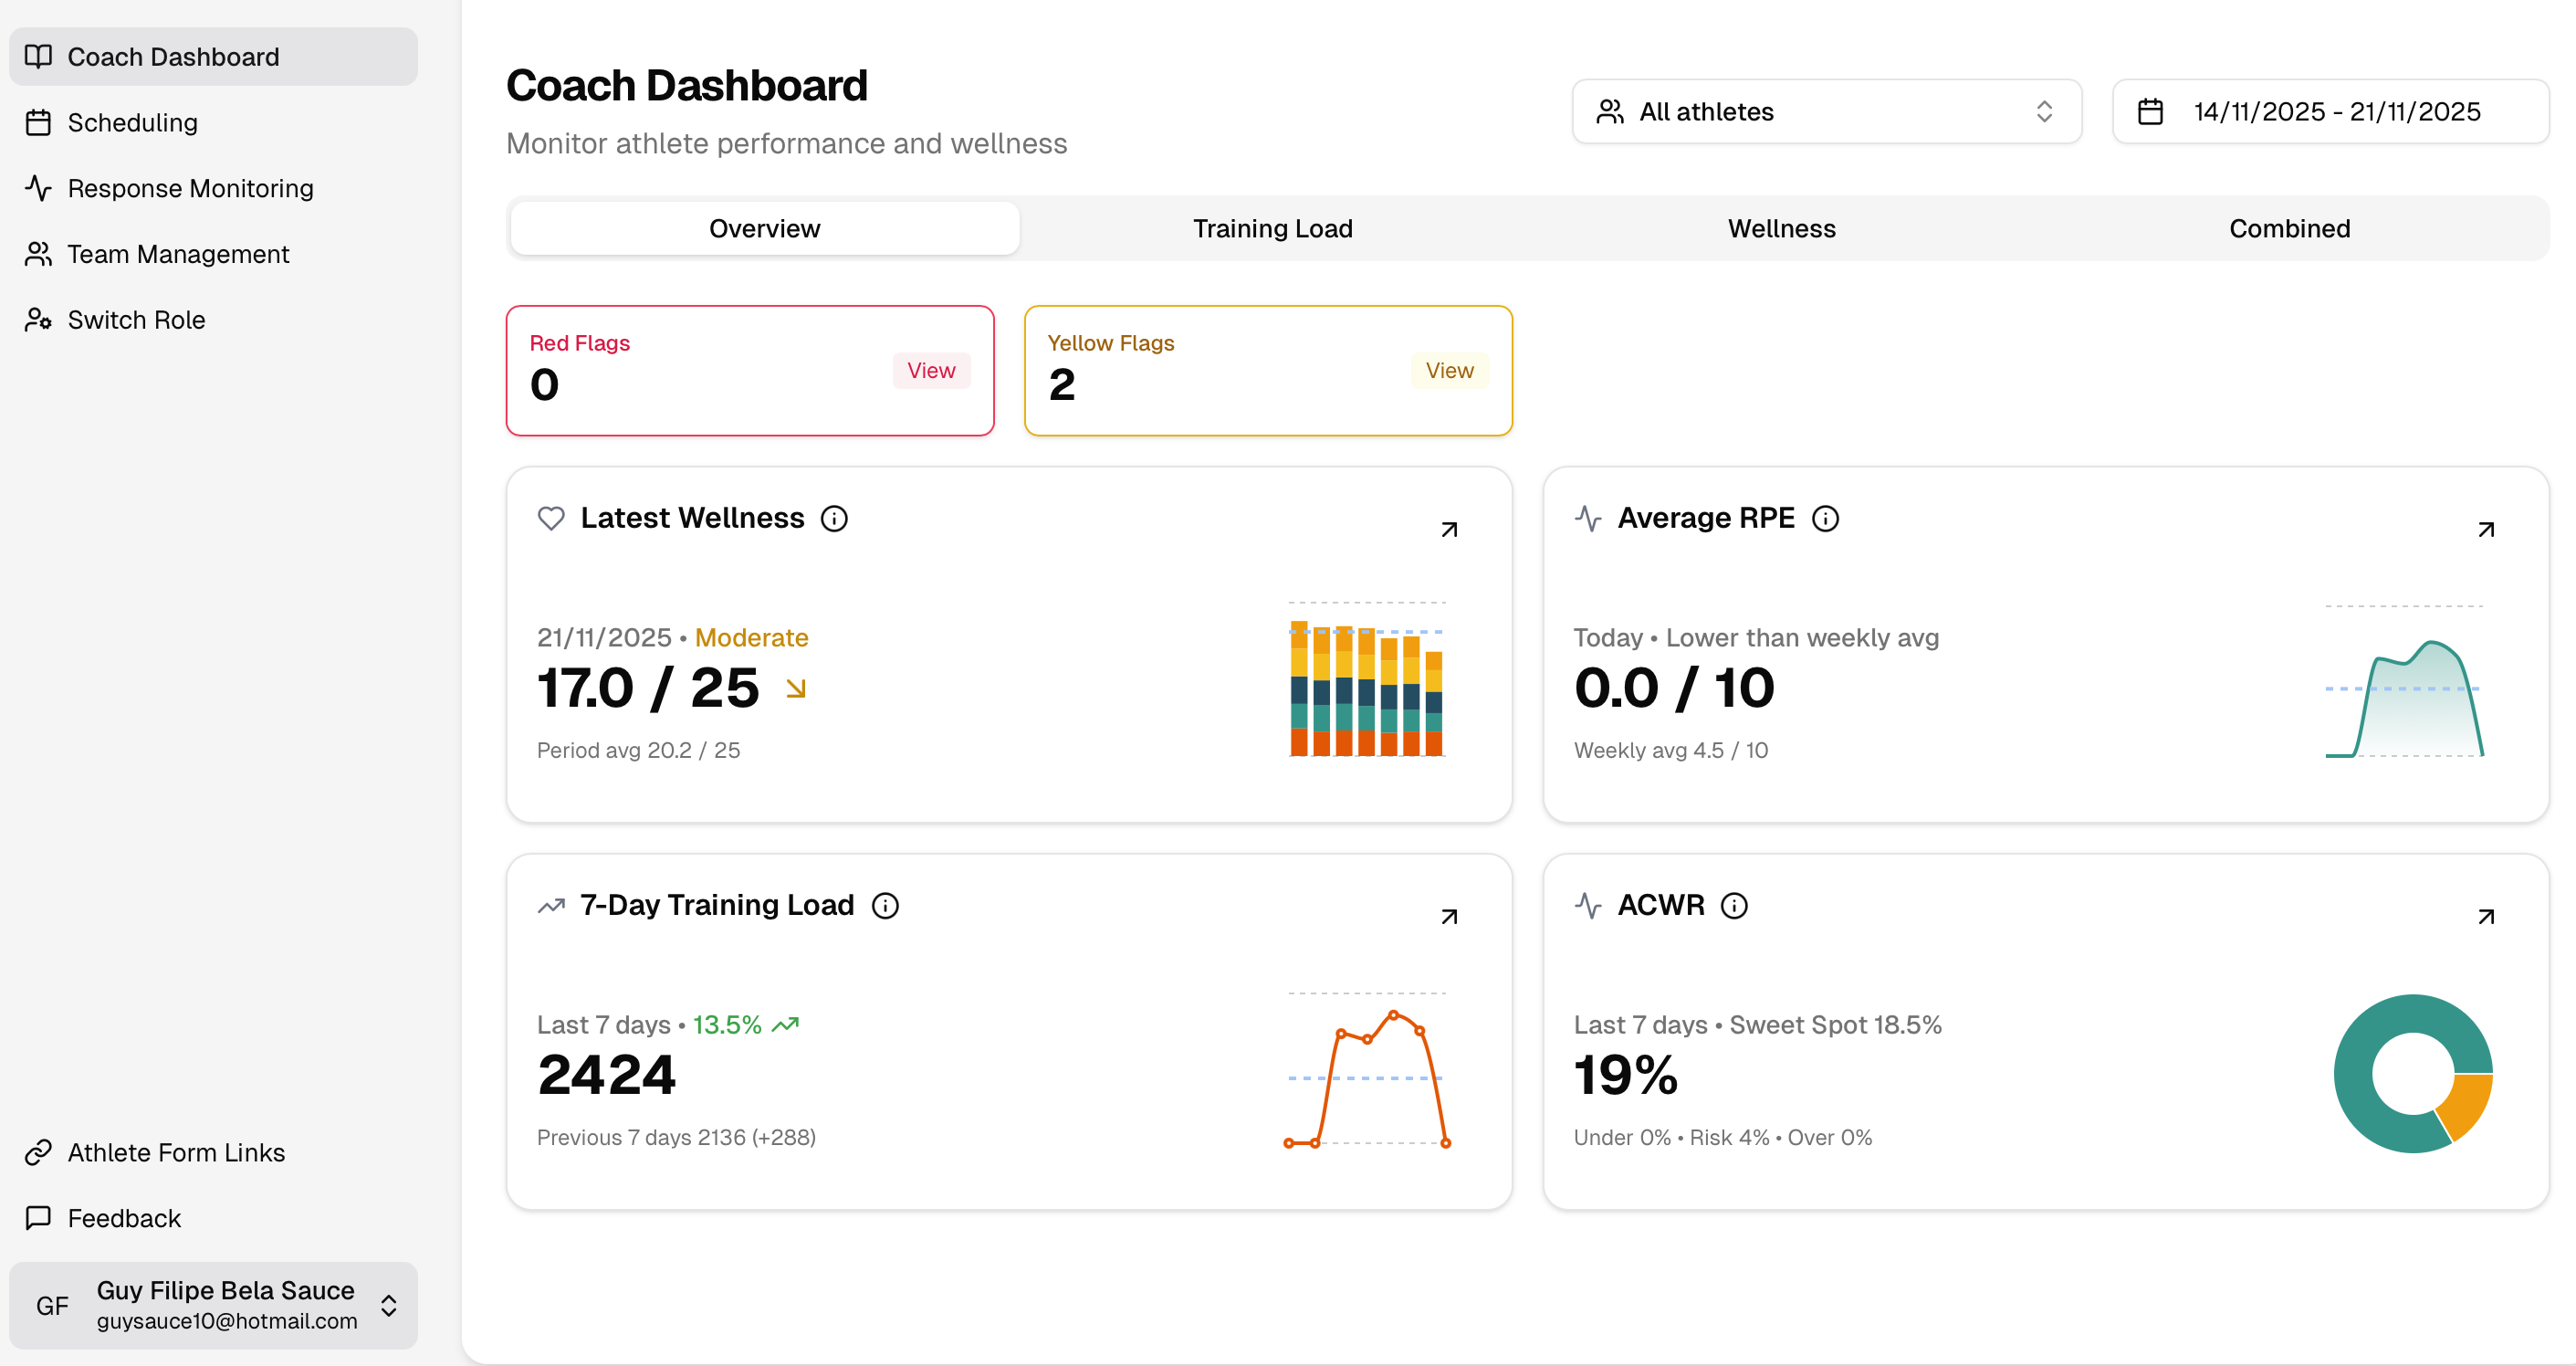This screenshot has width=2576, height=1366.
Task: Open Response Monitoring in sidebar
Action: (x=190, y=188)
